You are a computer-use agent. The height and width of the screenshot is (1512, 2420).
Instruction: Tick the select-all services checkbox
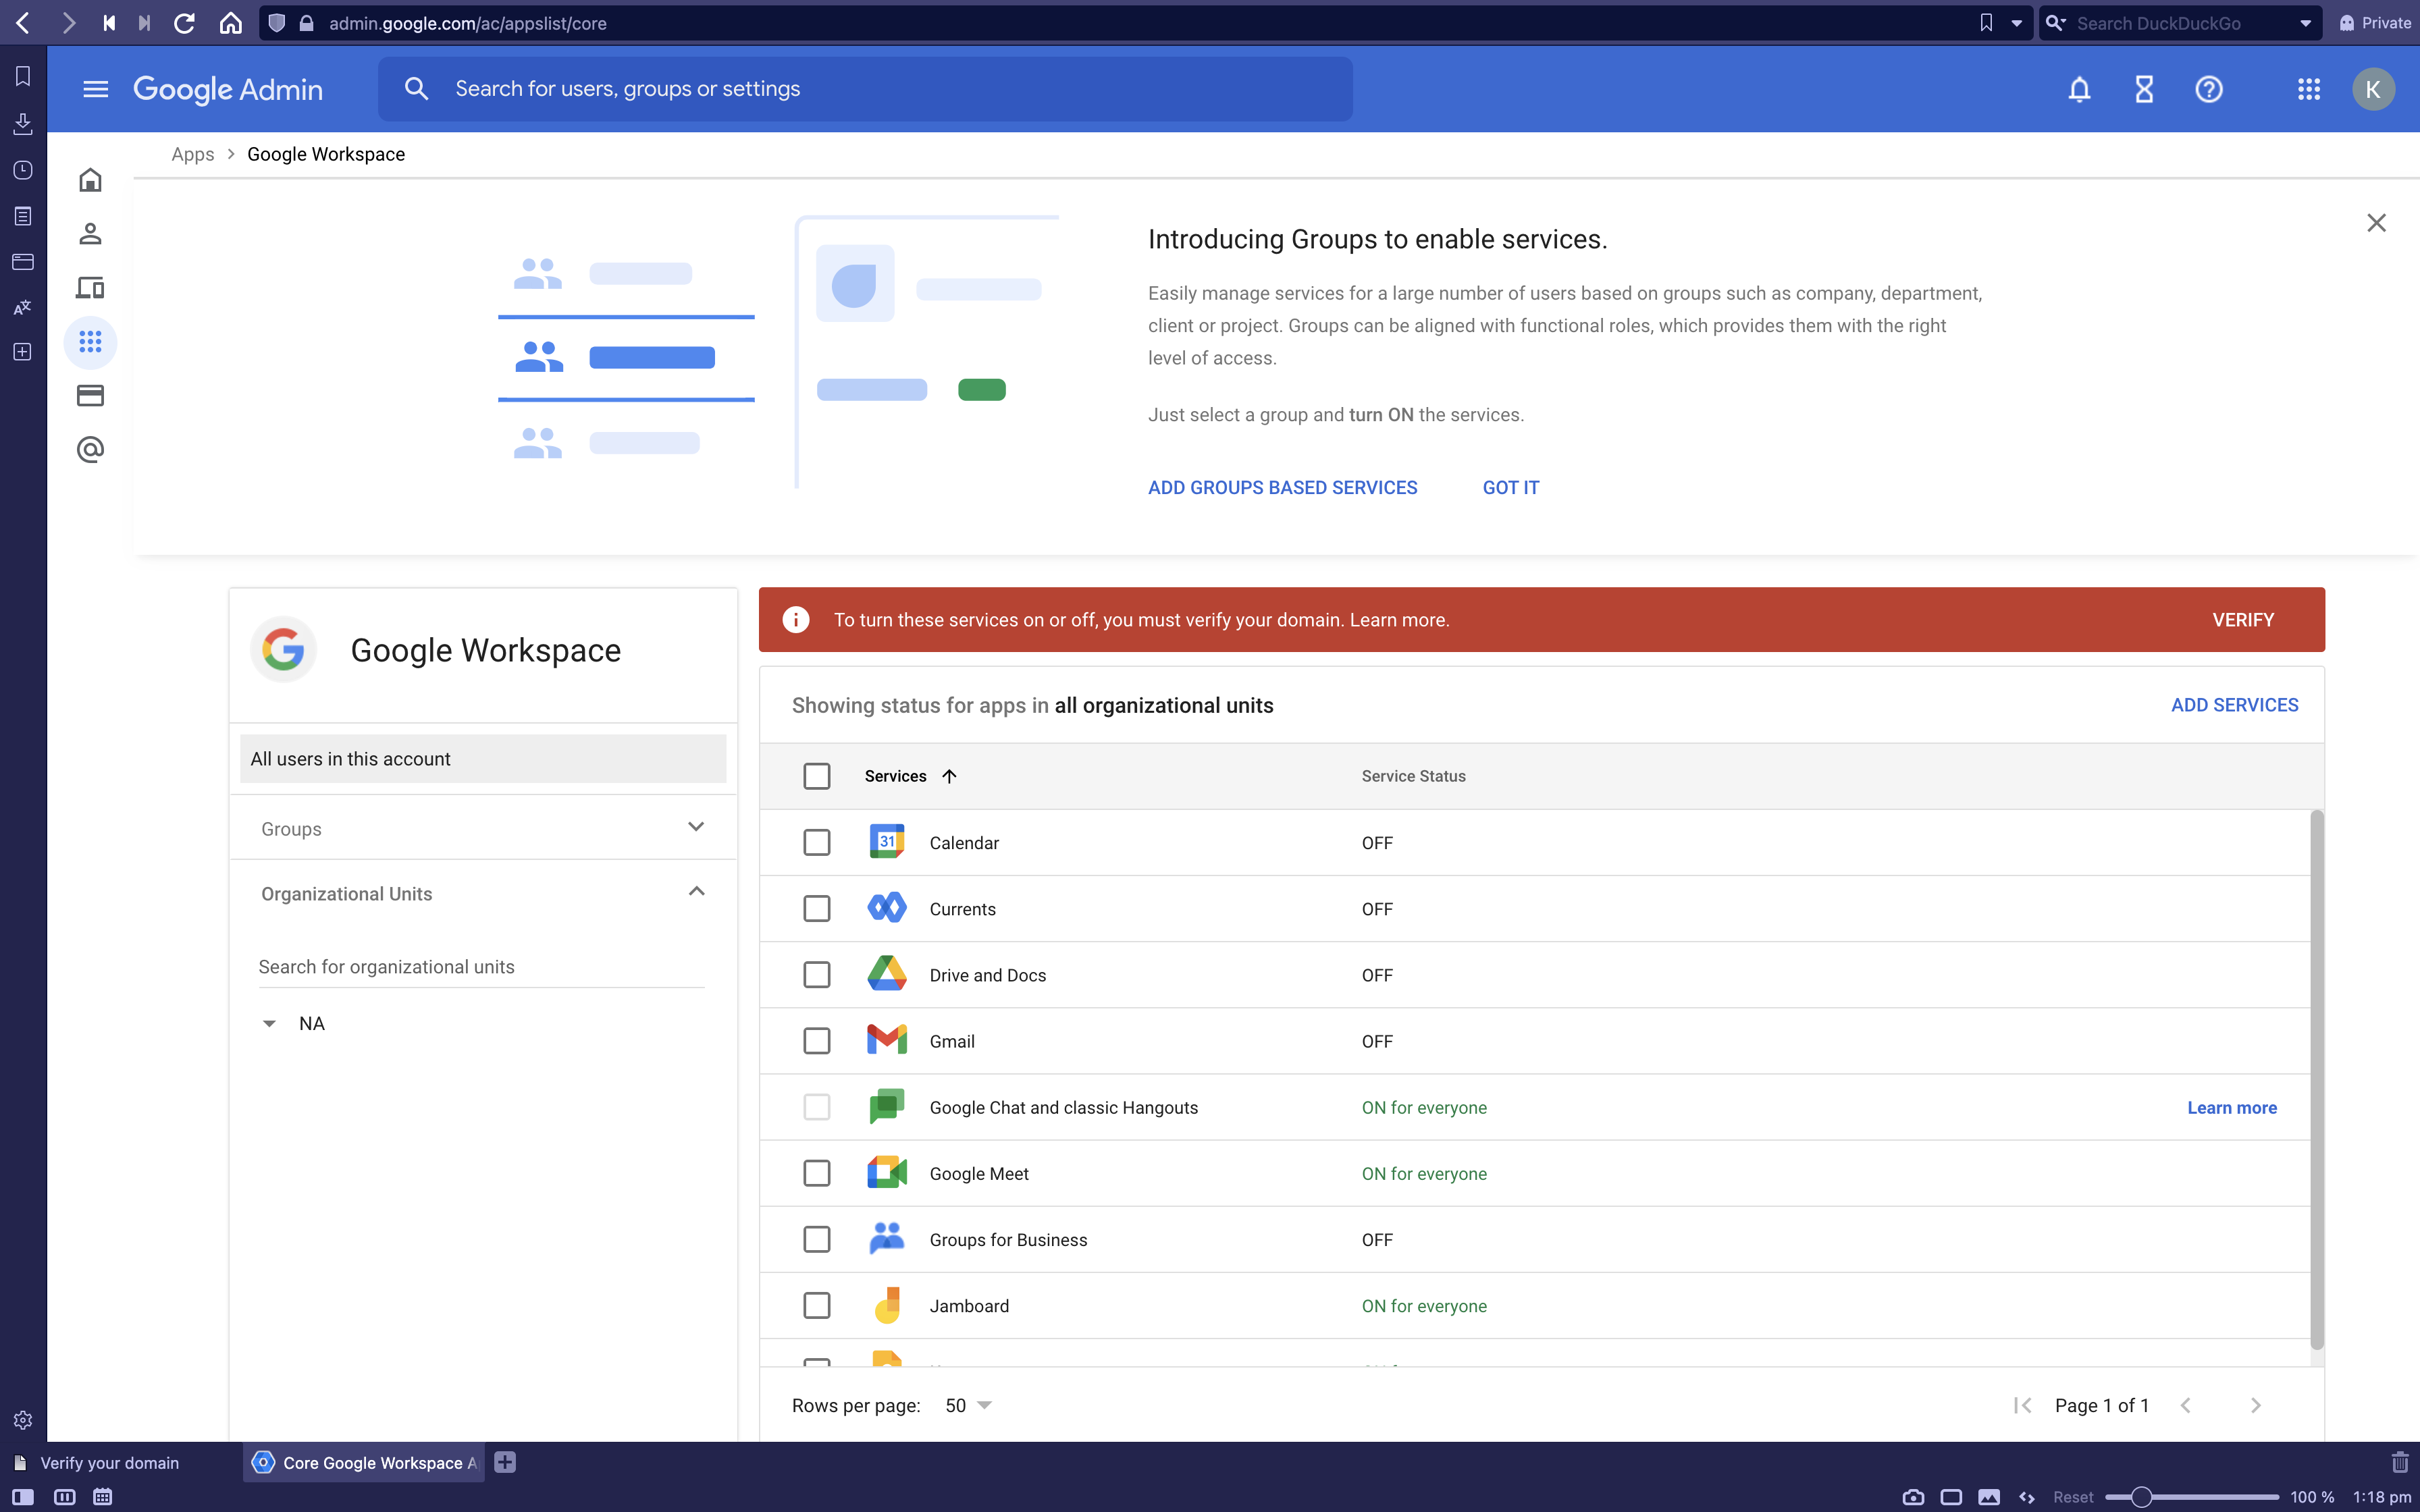(816, 776)
